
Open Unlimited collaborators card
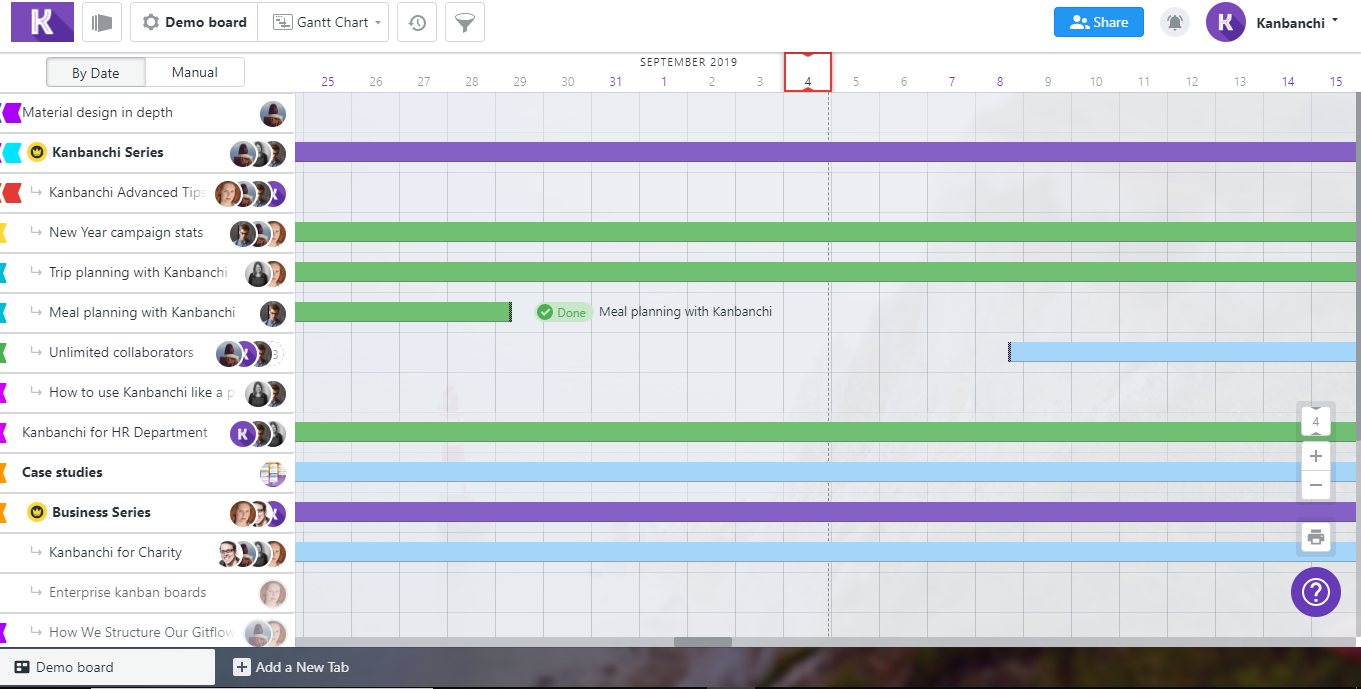coord(121,353)
